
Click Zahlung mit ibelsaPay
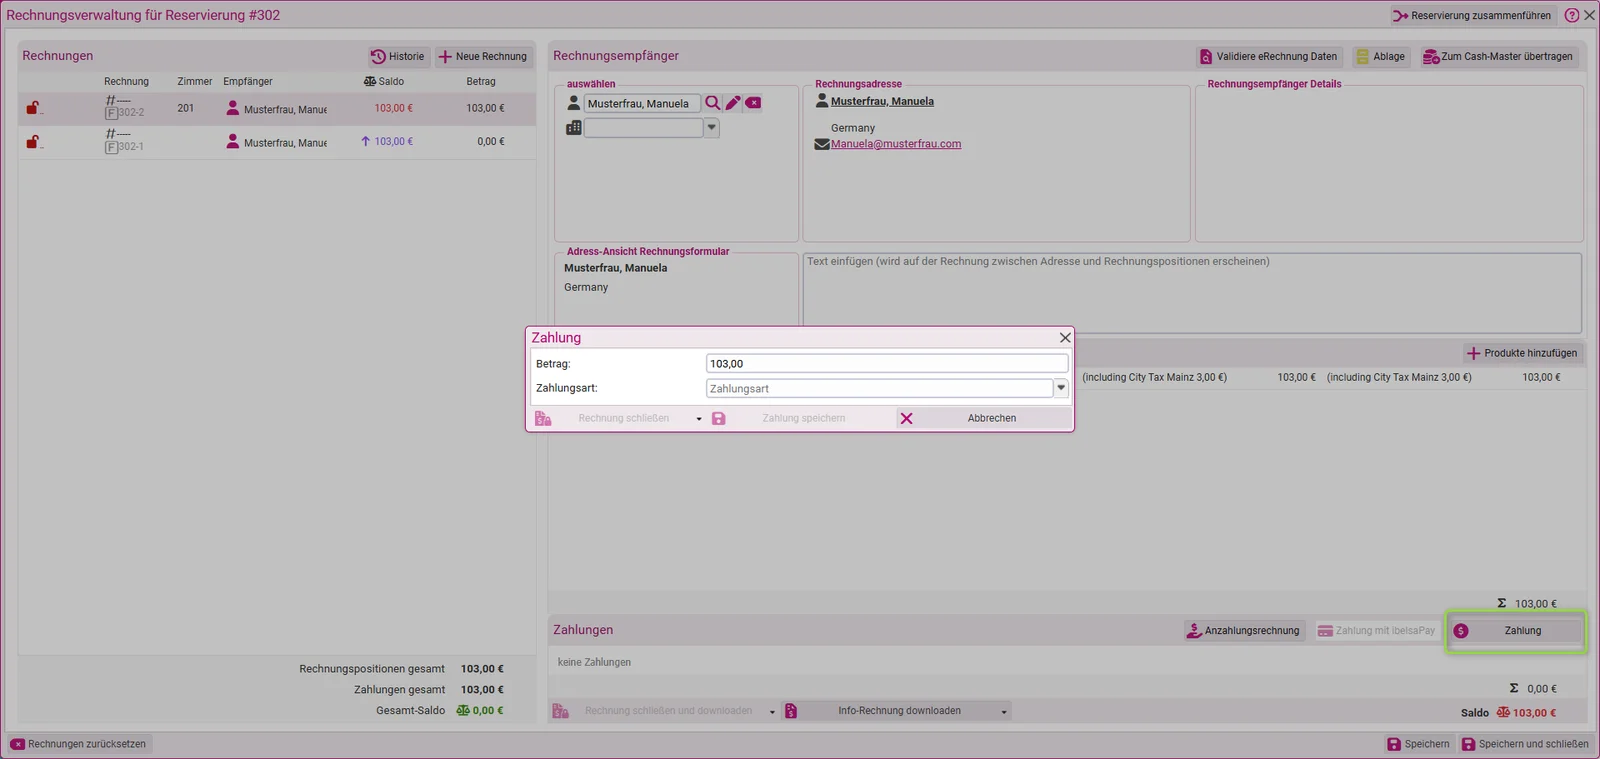point(1376,631)
